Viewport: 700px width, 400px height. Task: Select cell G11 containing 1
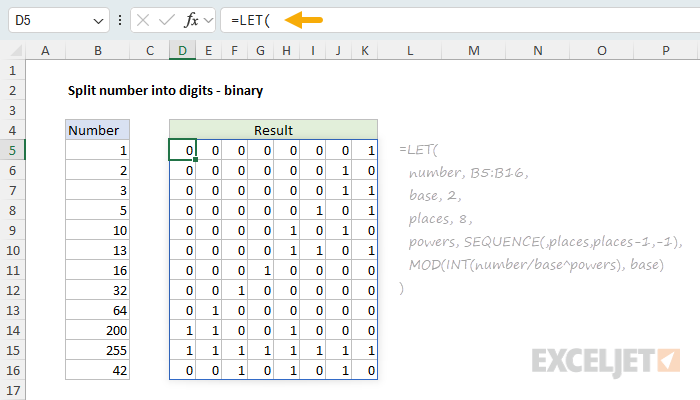point(260,271)
